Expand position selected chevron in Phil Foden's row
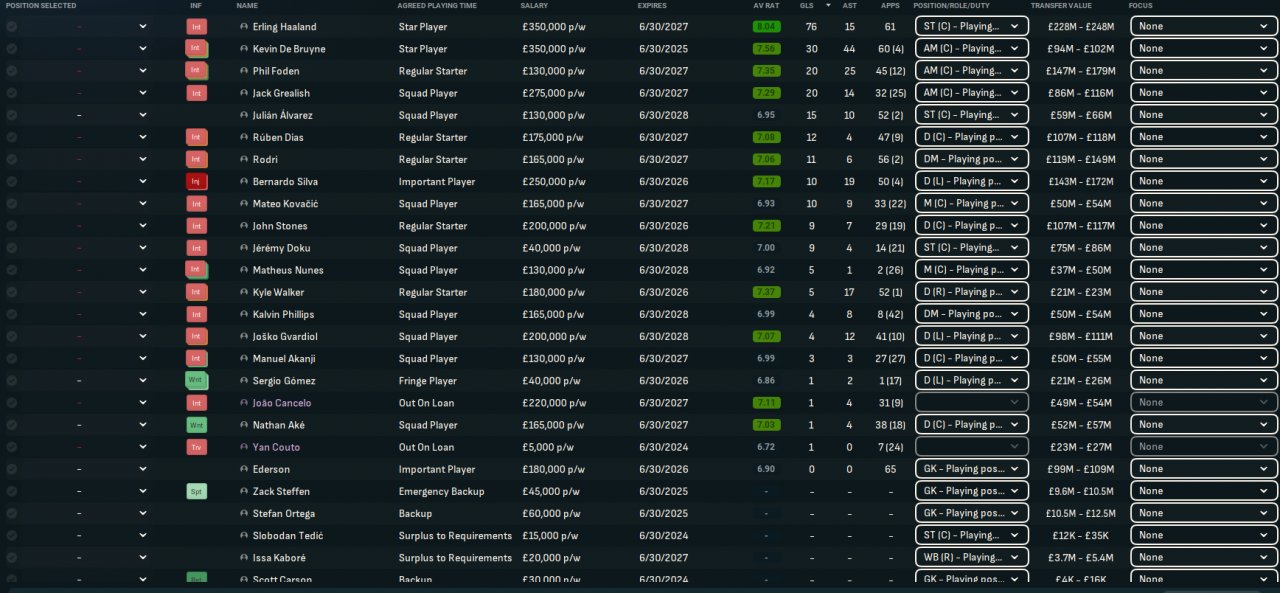This screenshot has height=593, width=1280. (x=142, y=71)
